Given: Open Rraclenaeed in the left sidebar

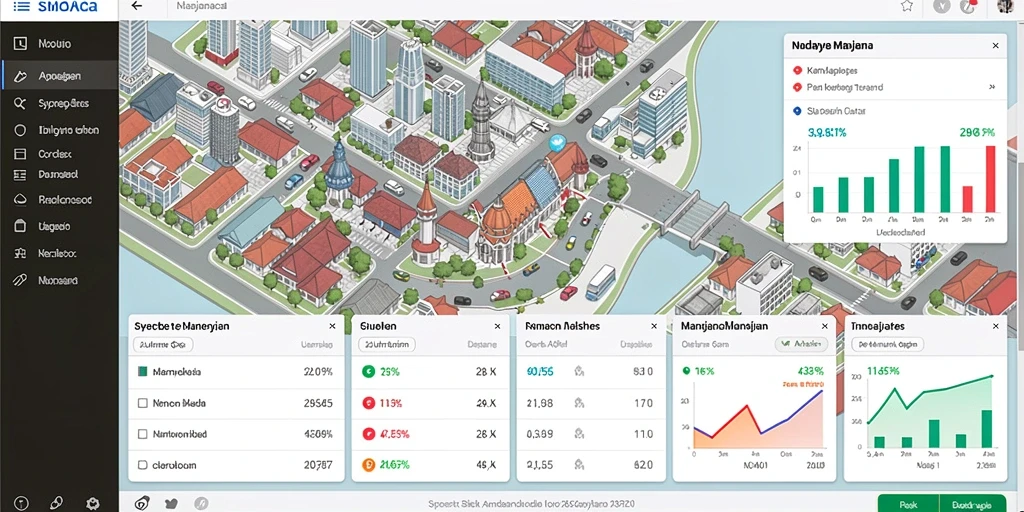Looking at the screenshot, I should tap(59, 200).
